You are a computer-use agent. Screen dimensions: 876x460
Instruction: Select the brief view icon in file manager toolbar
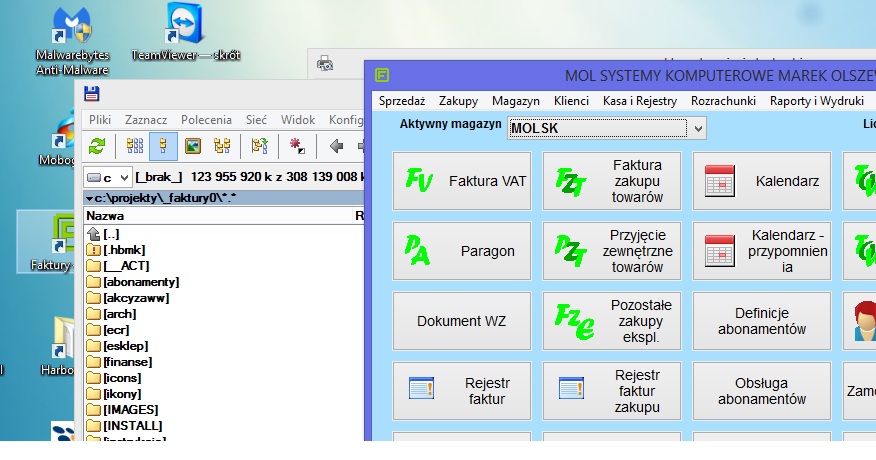tap(135, 146)
